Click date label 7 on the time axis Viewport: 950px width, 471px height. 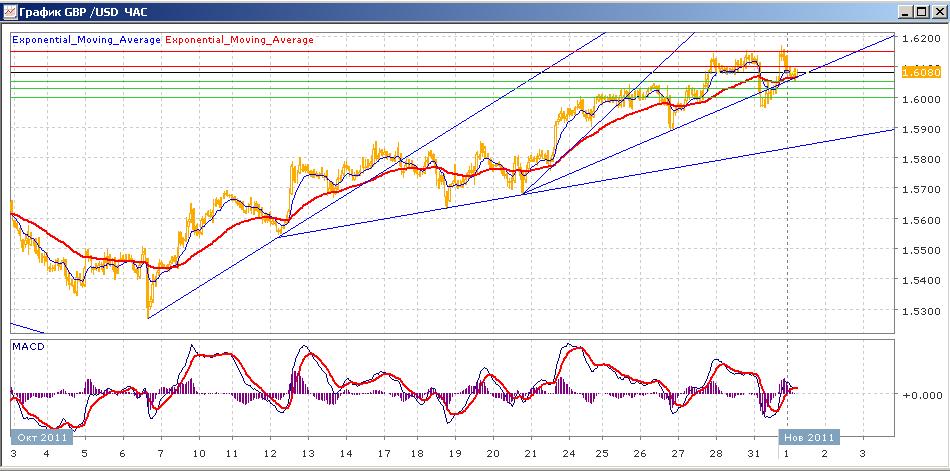point(161,453)
